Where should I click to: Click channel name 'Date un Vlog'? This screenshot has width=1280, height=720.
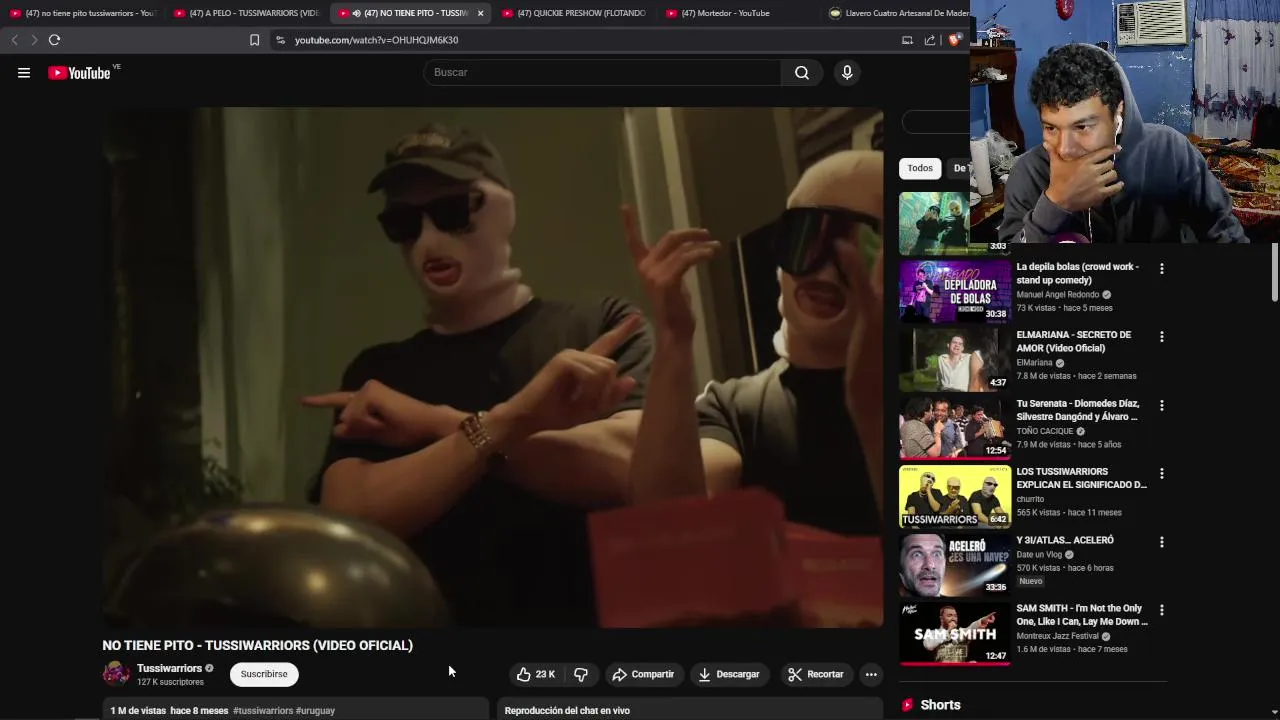click(1039, 555)
